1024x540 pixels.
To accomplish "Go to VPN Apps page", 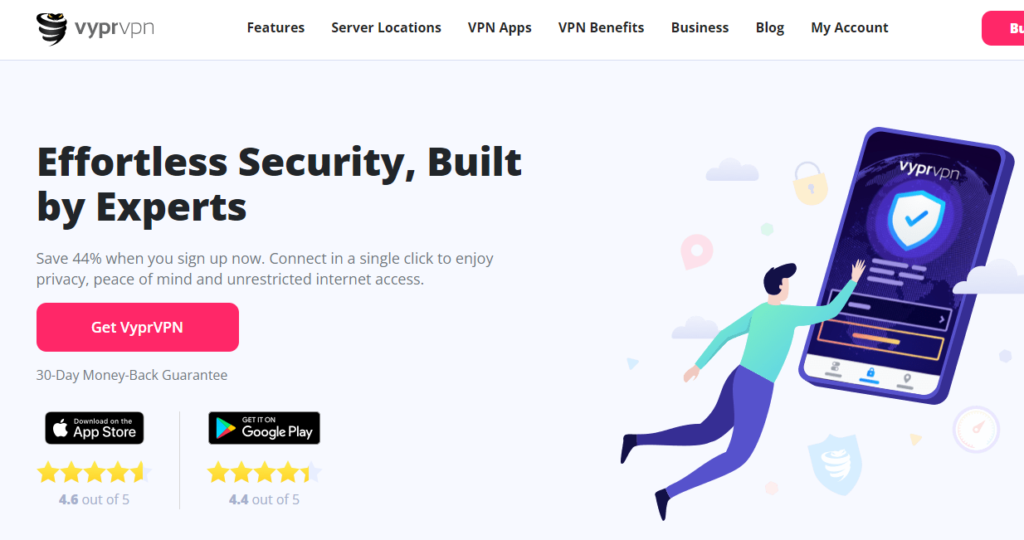I will [x=500, y=27].
